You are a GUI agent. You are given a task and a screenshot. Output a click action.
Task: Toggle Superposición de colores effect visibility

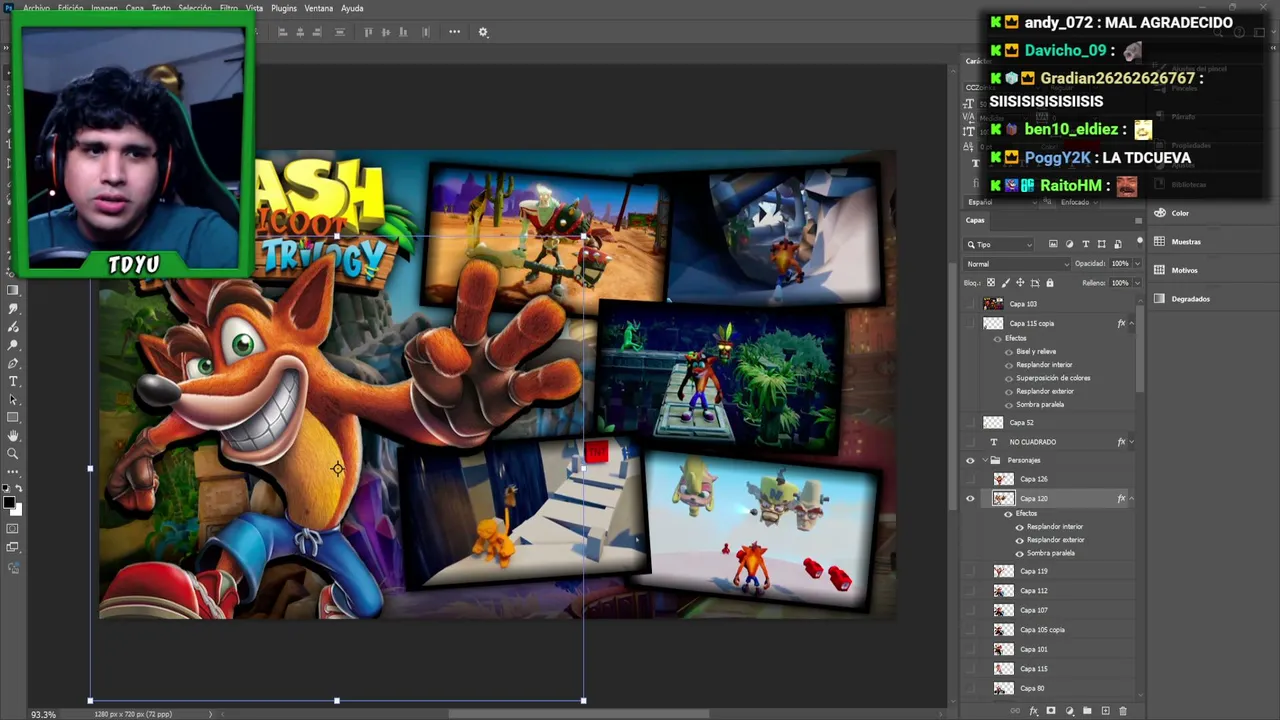(x=1008, y=378)
